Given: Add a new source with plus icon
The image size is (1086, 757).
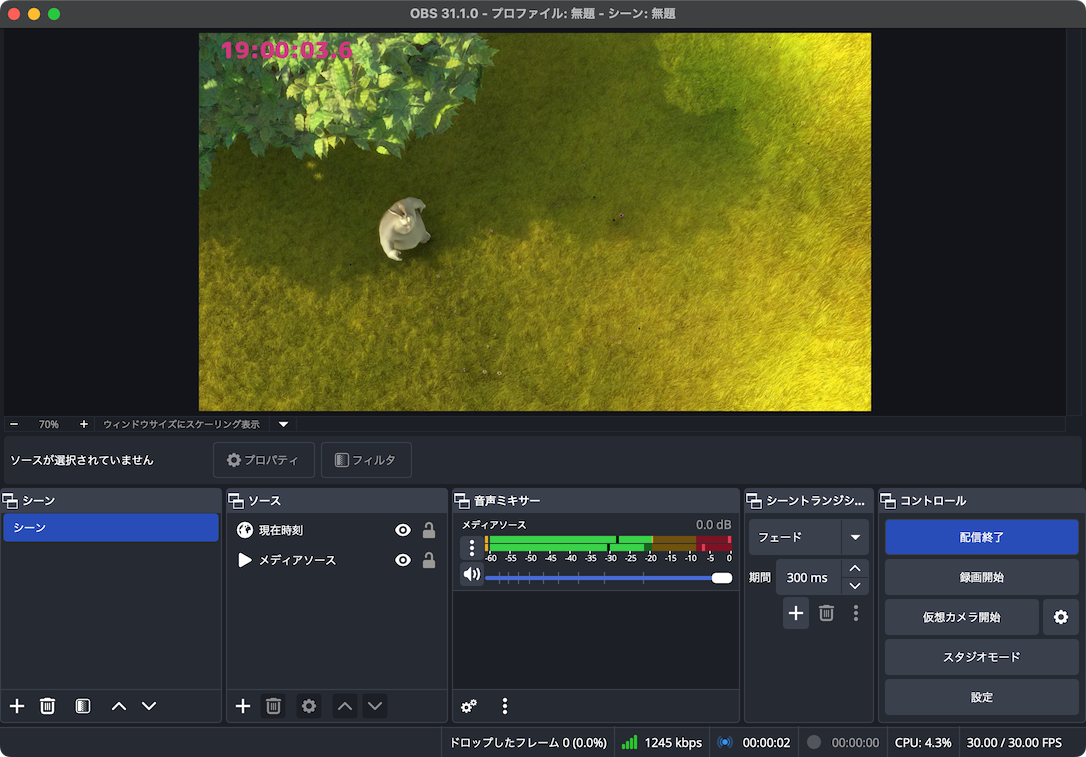Looking at the screenshot, I should (242, 706).
